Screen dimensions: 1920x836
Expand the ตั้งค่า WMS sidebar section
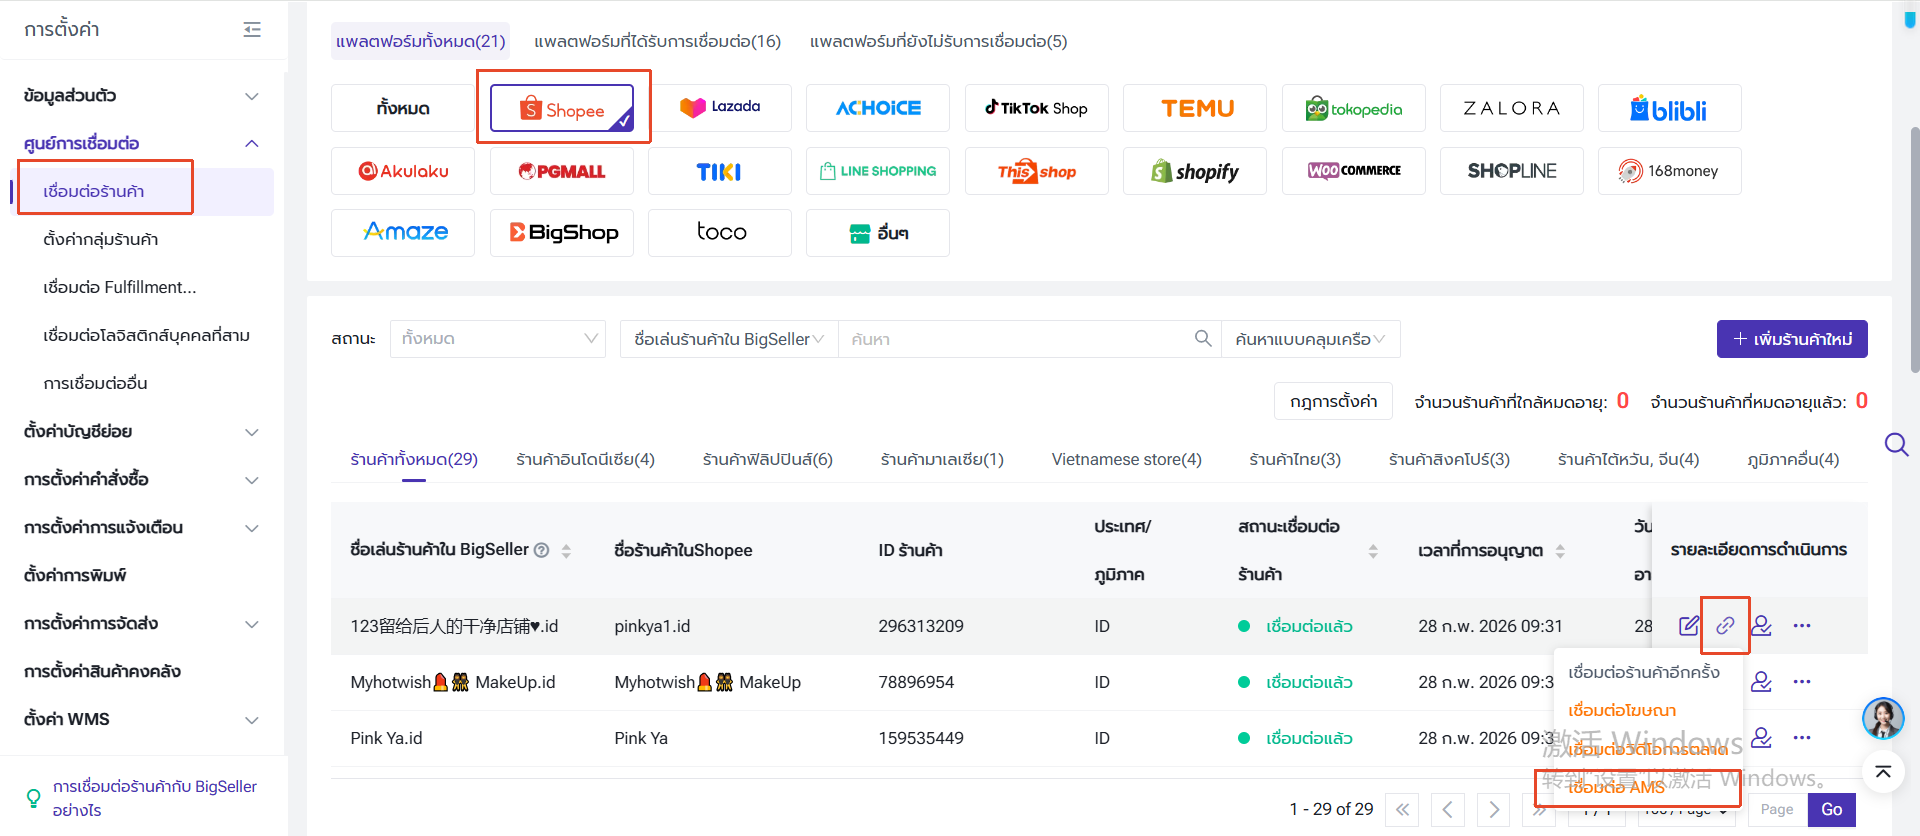(x=252, y=720)
